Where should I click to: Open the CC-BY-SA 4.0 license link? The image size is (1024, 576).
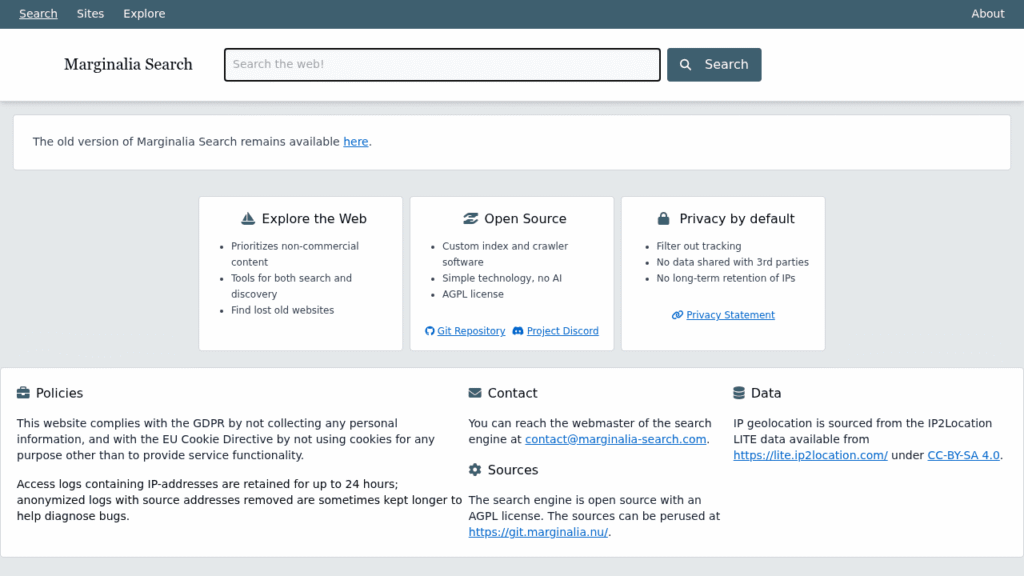coord(963,455)
